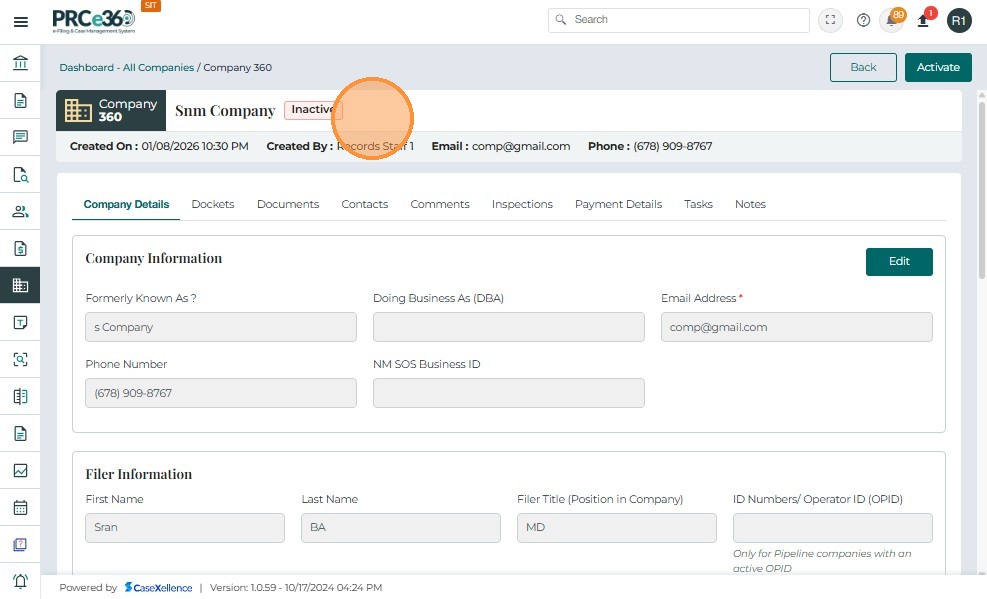Click the upload icon with red badge

coord(924,20)
